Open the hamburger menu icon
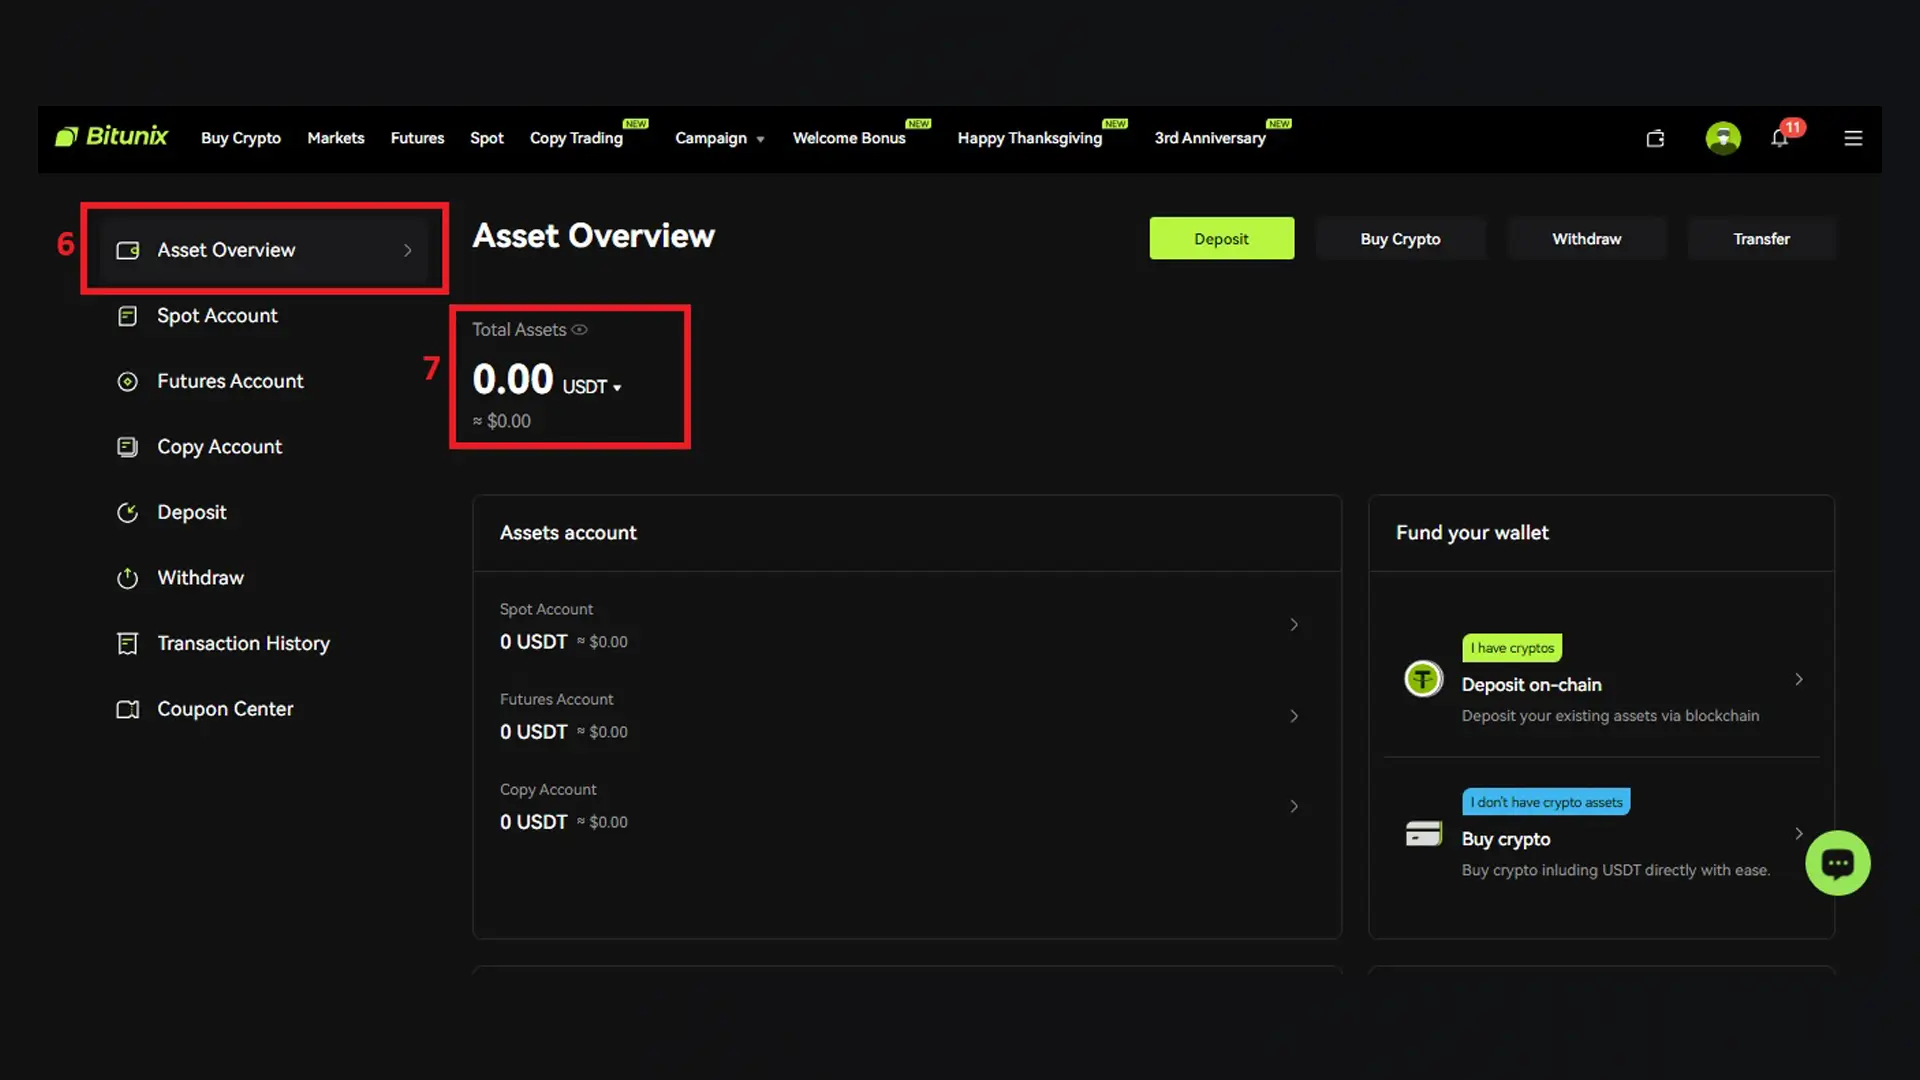Screen dimensions: 1920x1080 coord(1853,138)
